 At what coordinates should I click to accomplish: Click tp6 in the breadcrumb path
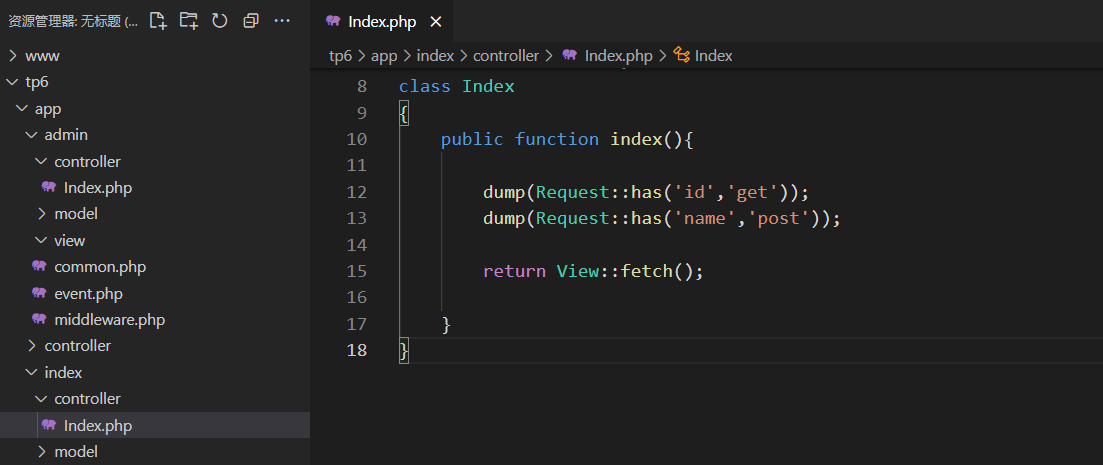click(x=340, y=56)
